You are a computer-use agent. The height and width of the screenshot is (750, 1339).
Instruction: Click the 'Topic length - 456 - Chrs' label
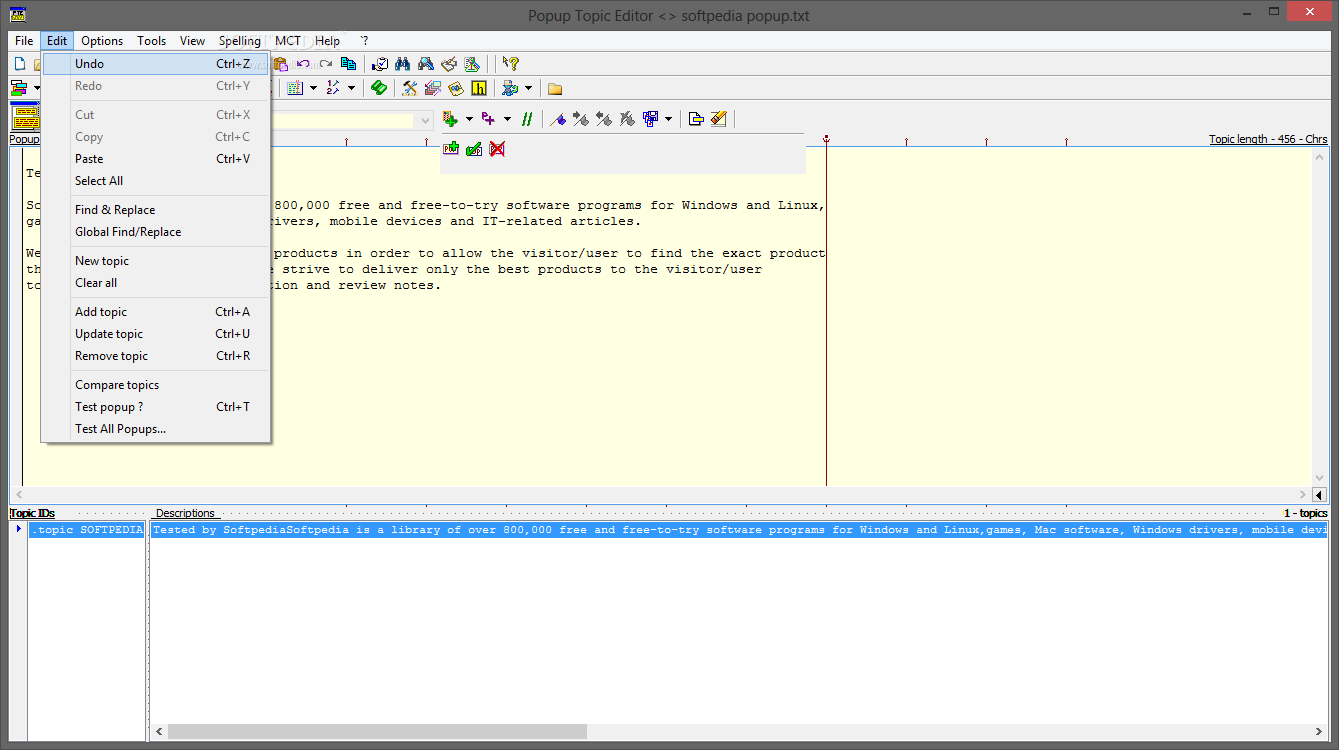[1268, 139]
